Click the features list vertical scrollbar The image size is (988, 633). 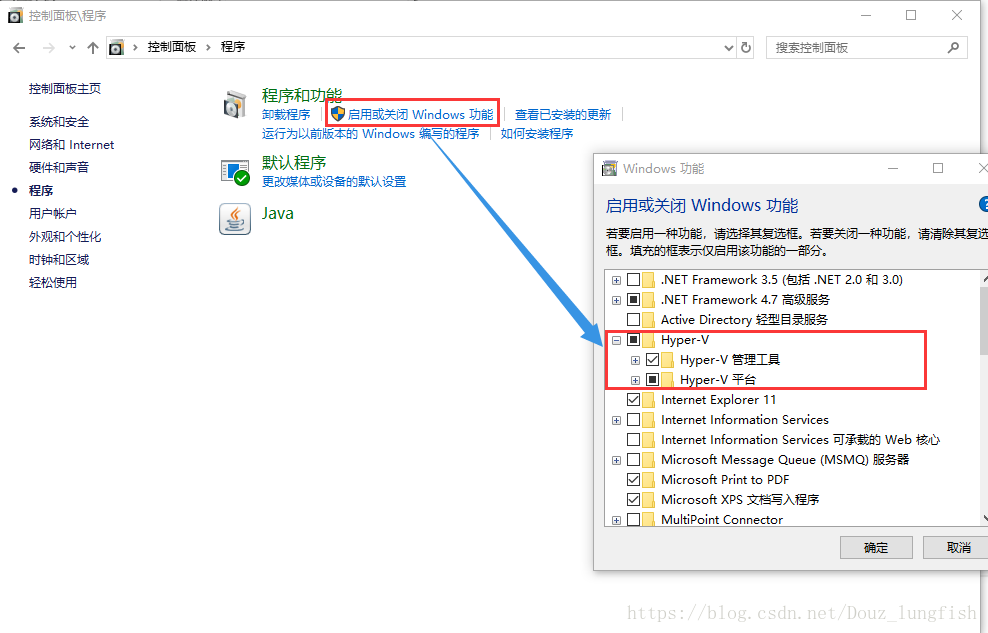pyautogui.click(x=984, y=398)
